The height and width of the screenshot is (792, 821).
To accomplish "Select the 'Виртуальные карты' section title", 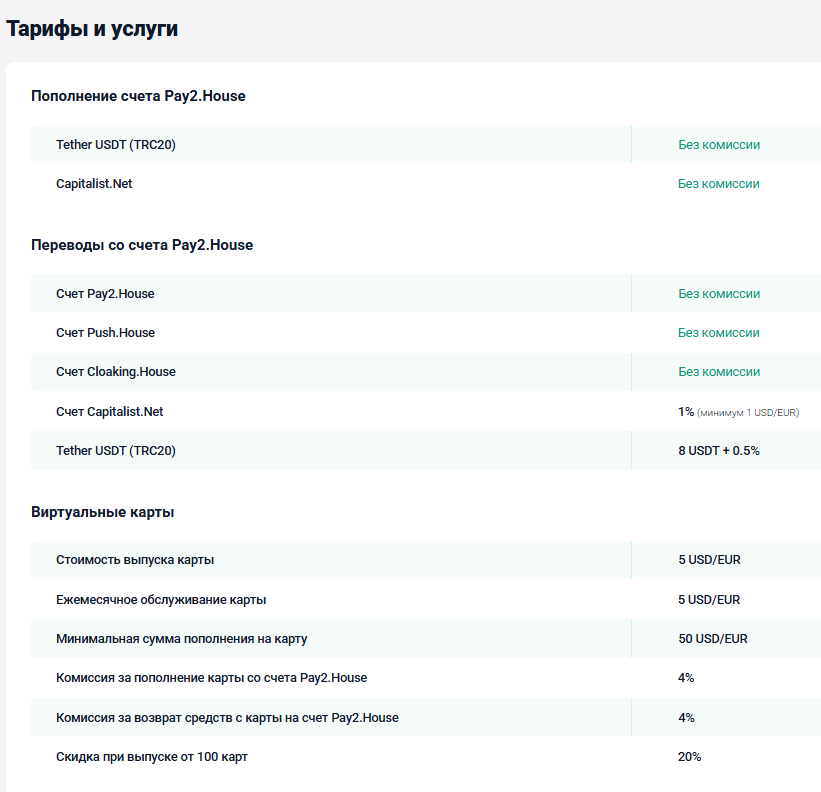I will point(103,512).
